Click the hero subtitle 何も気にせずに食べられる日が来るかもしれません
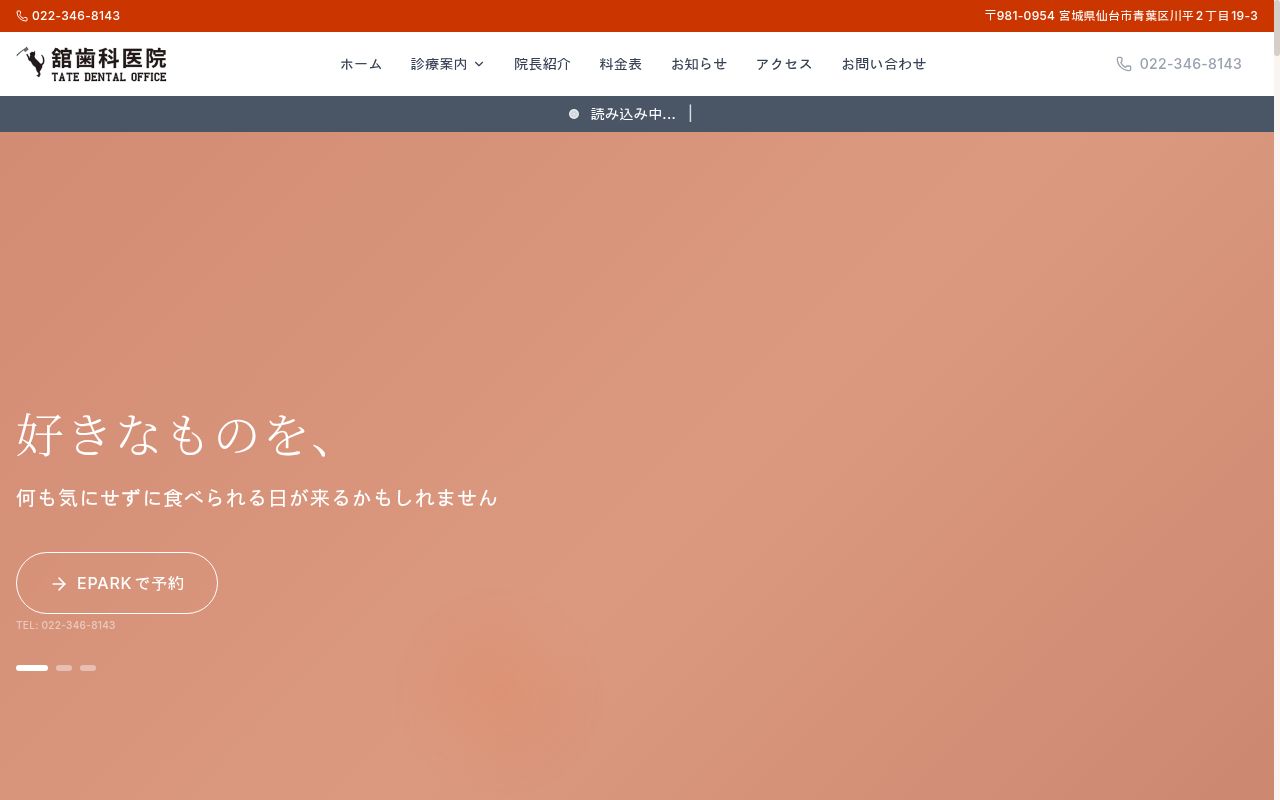Image resolution: width=1280 pixels, height=800 pixels. [x=257, y=498]
